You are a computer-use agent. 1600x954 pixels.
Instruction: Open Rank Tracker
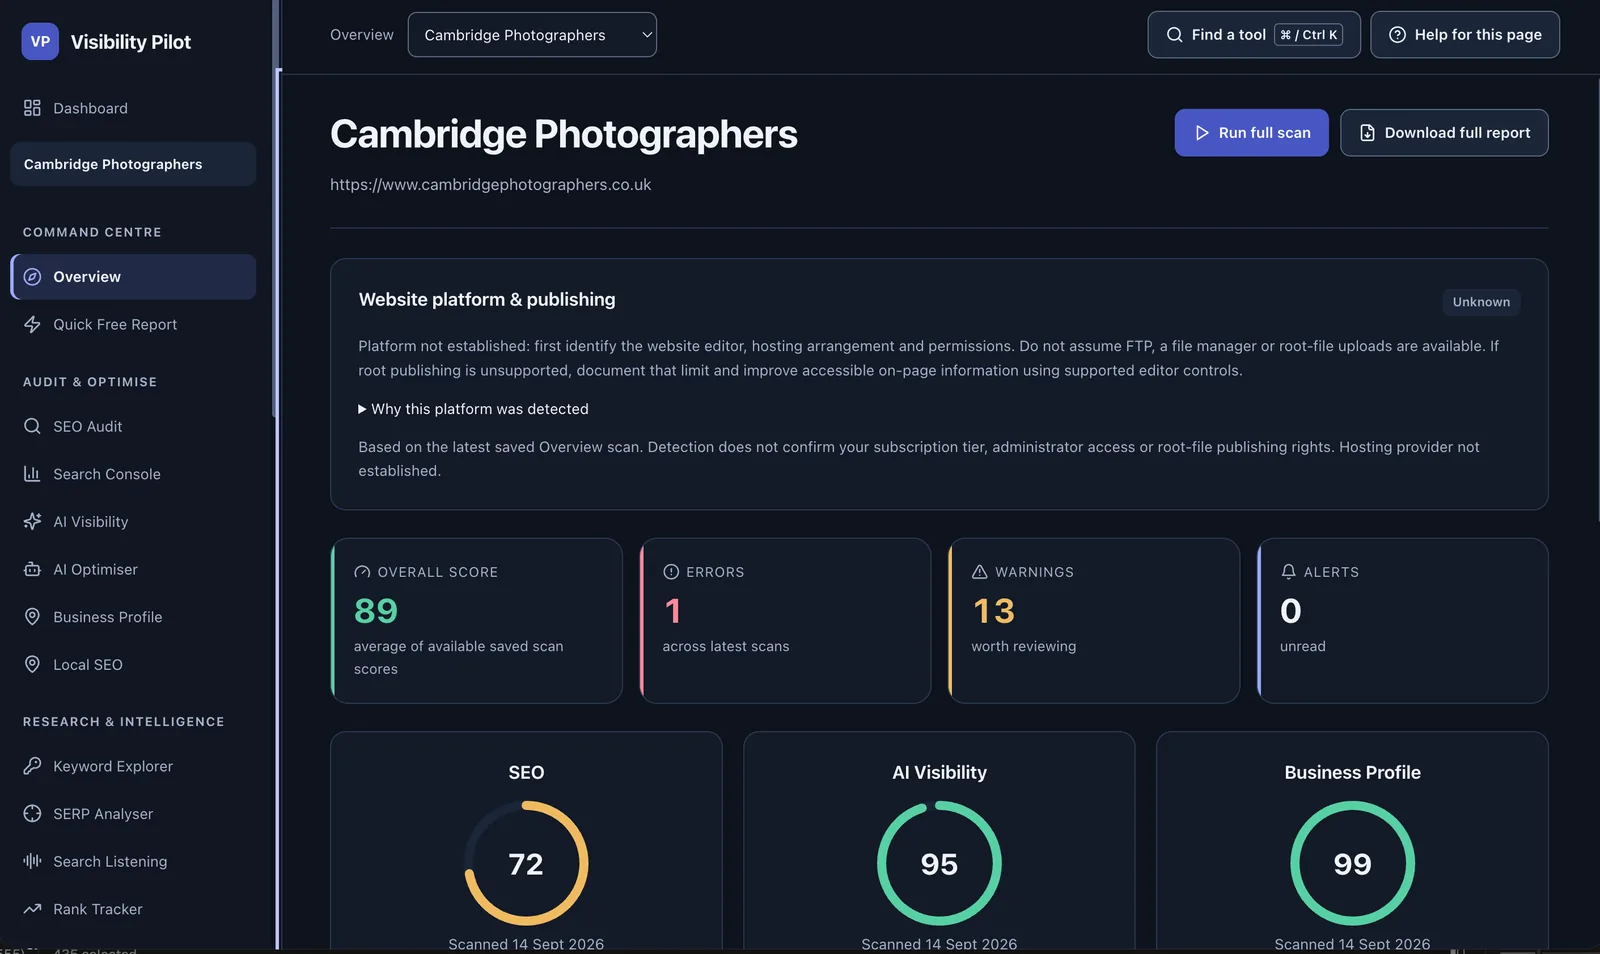[x=133, y=909]
